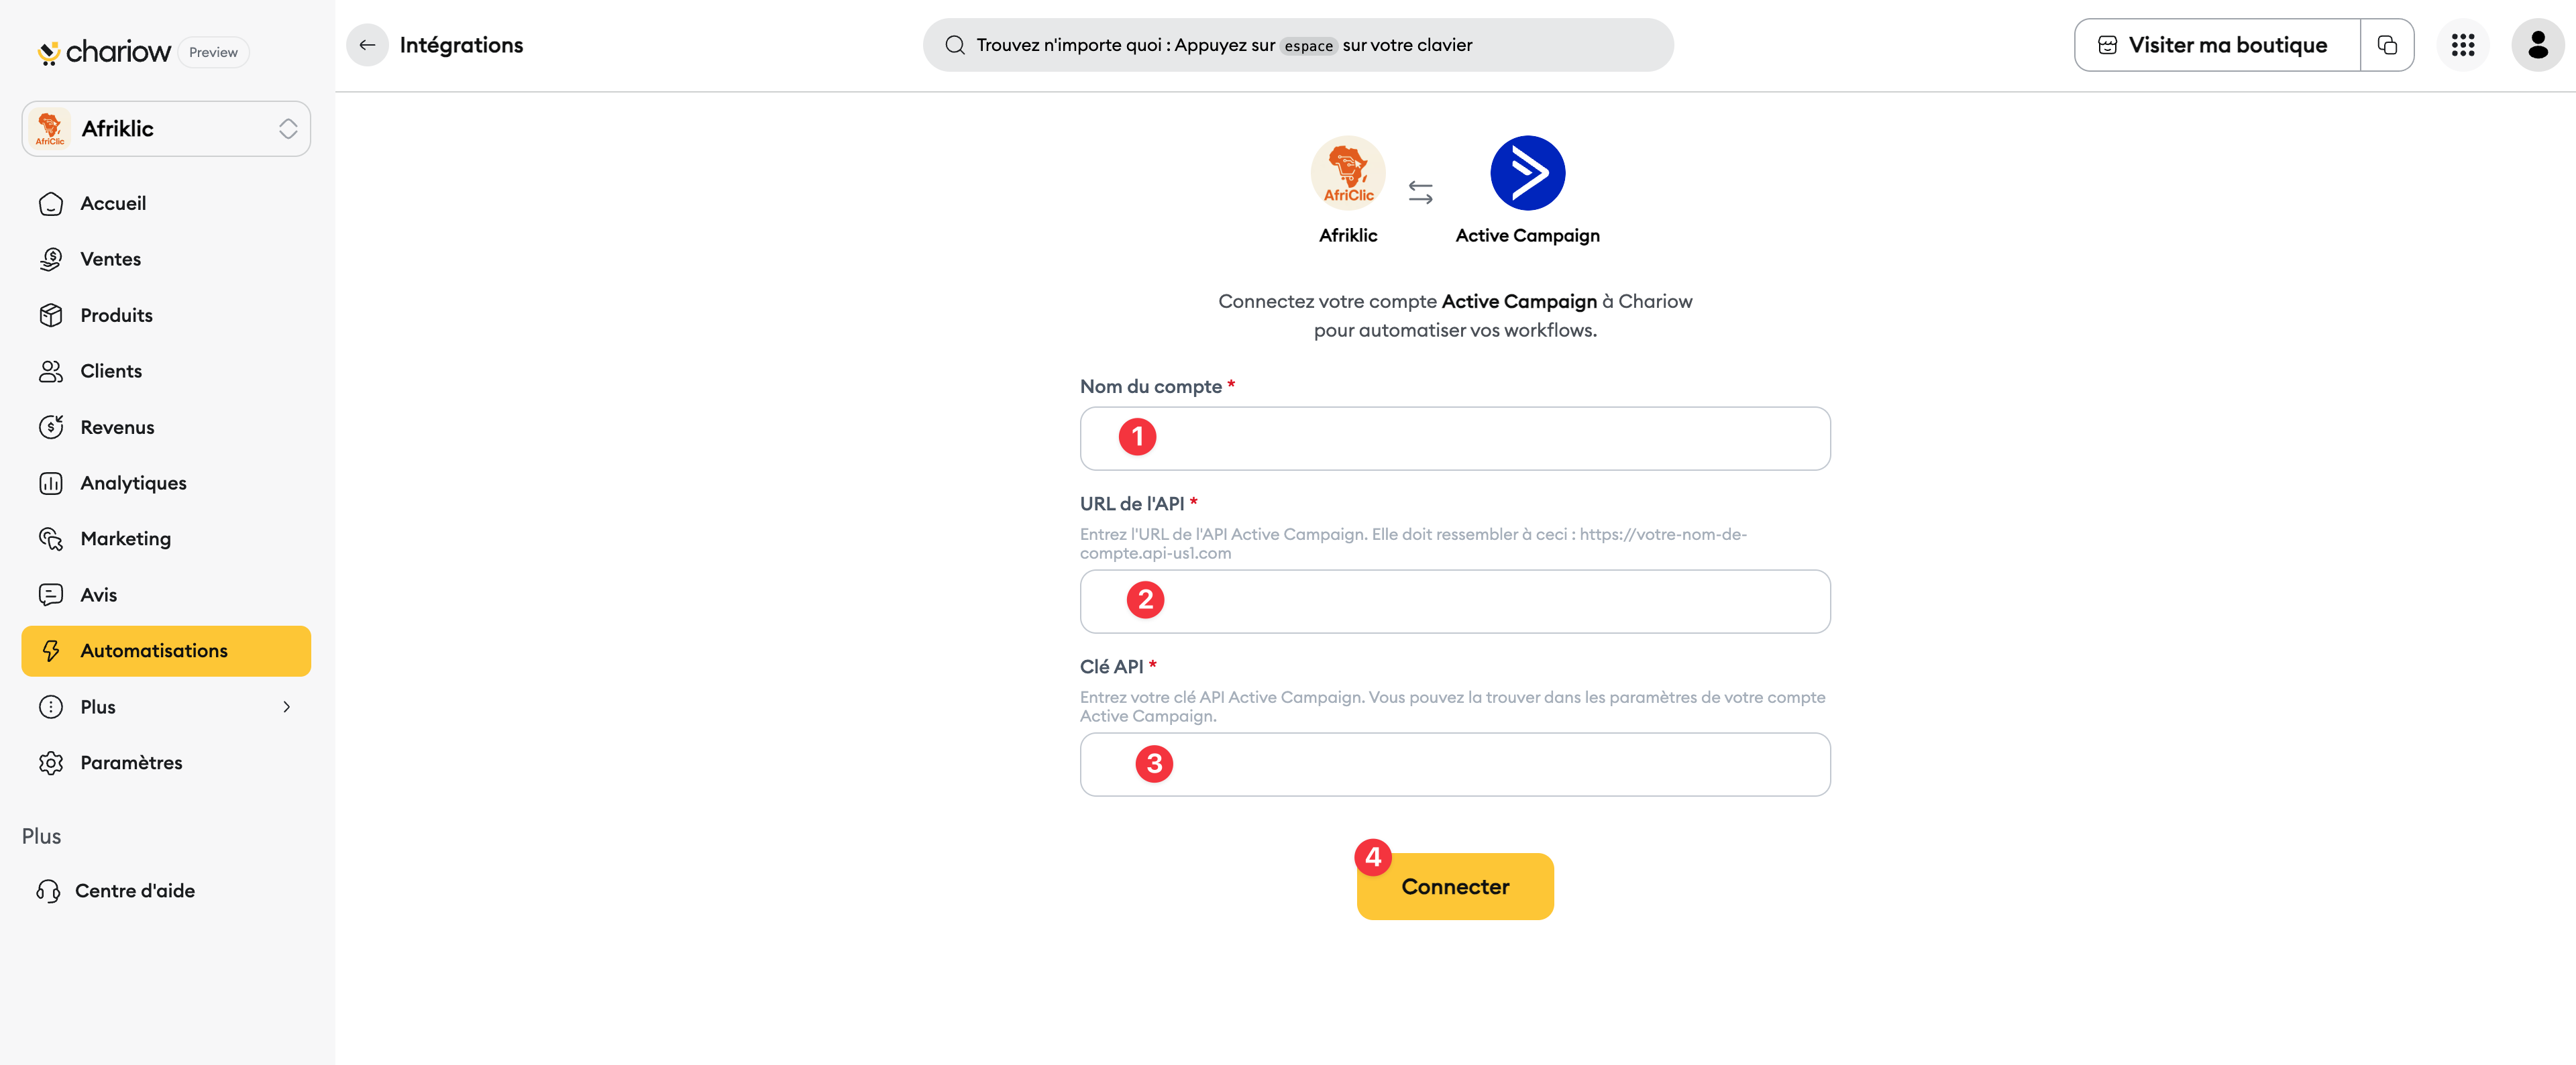
Task: Click the Active Campaign caption under logo
Action: click(x=1527, y=235)
